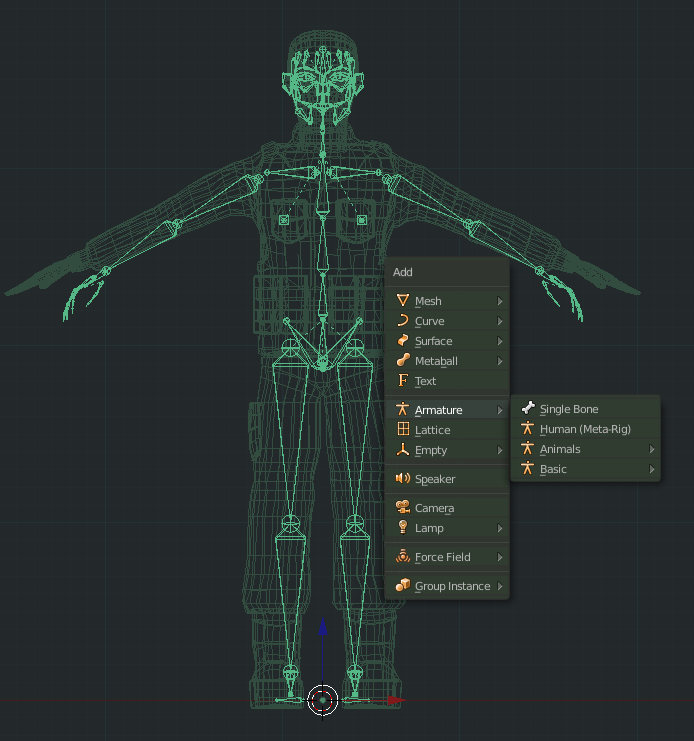Click the Speaker icon

click(403, 478)
